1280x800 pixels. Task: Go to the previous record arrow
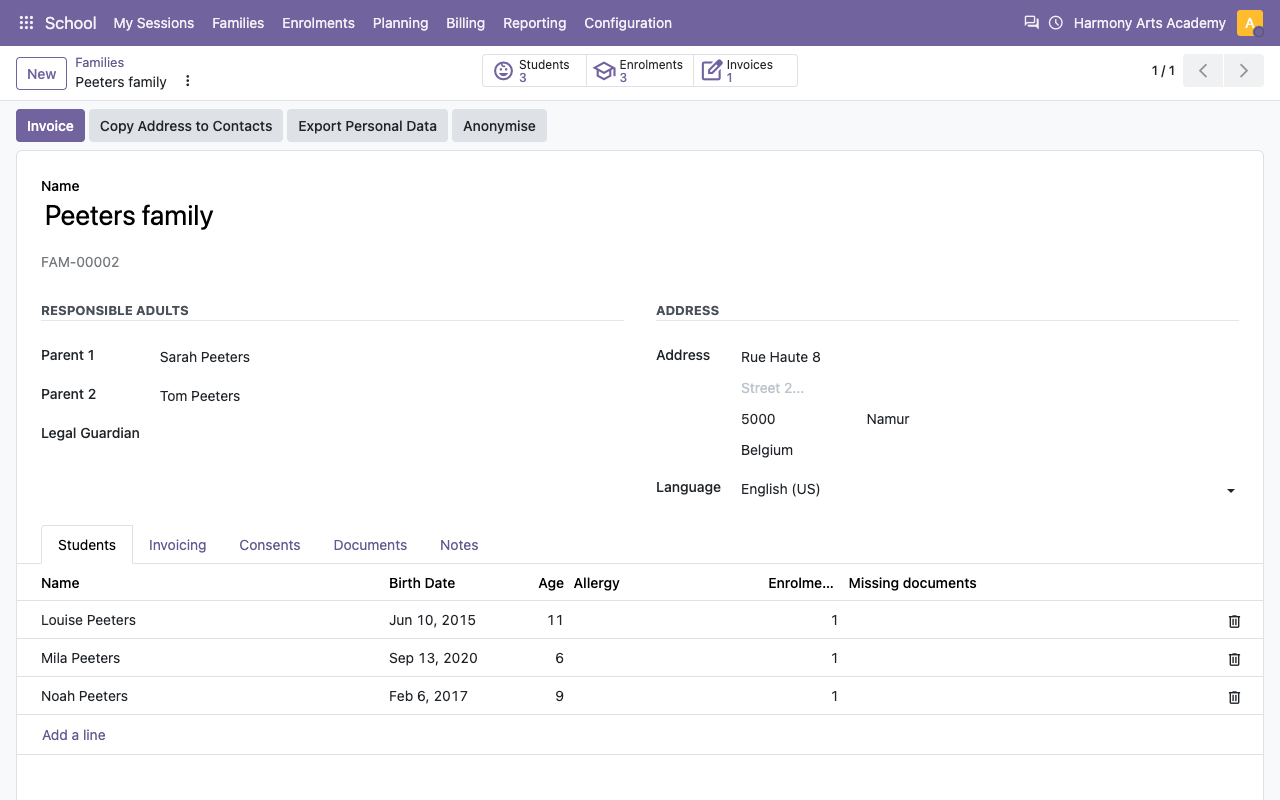[1203, 71]
